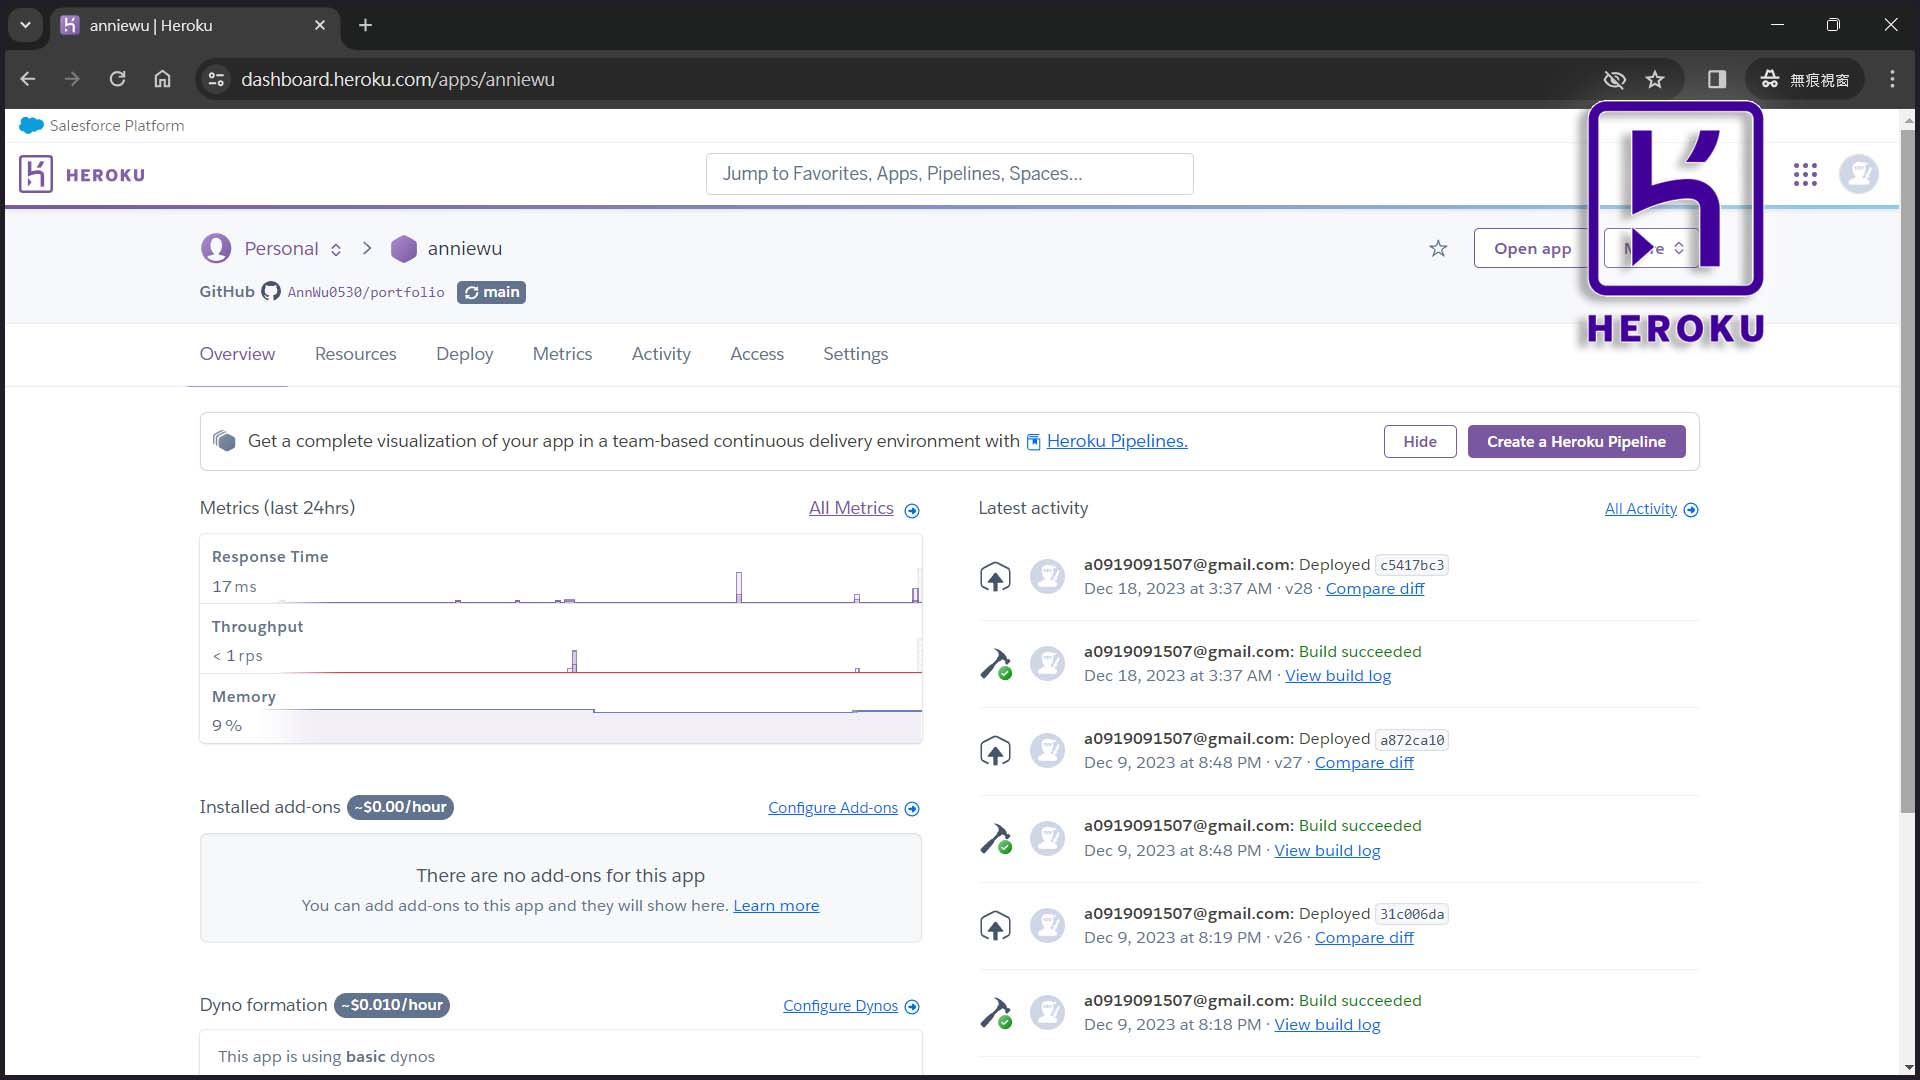Click the main branch badge
The height and width of the screenshot is (1080, 1920).
pyautogui.click(x=491, y=292)
